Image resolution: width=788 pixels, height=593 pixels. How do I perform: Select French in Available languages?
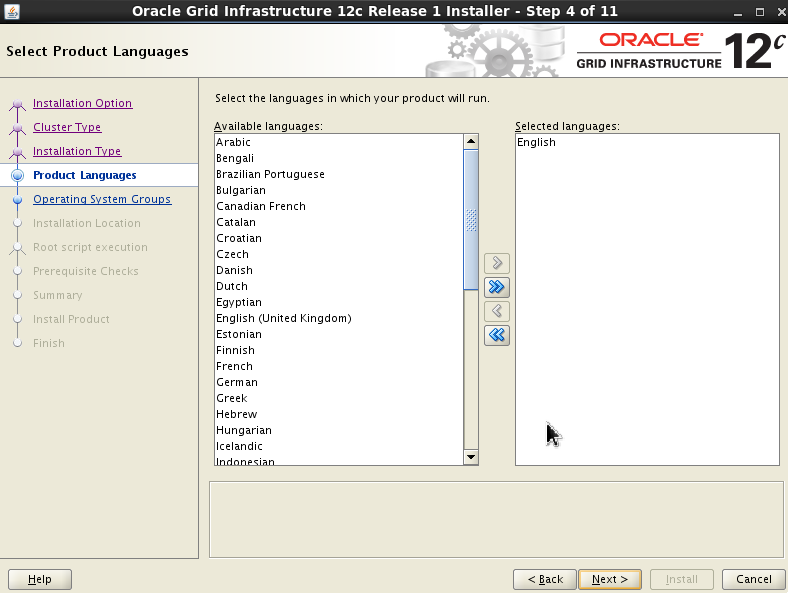pos(339,366)
